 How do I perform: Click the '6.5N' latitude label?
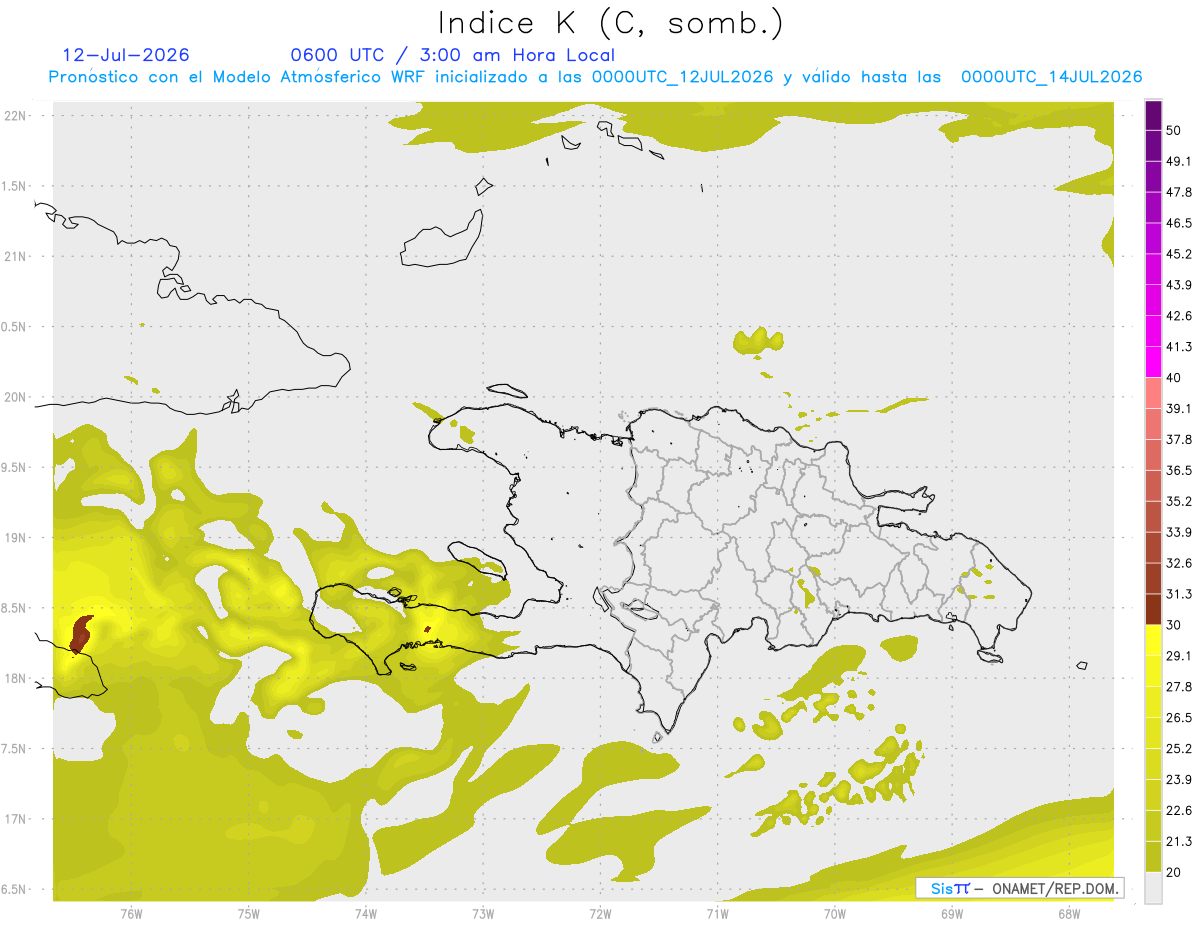pyautogui.click(x=14, y=890)
